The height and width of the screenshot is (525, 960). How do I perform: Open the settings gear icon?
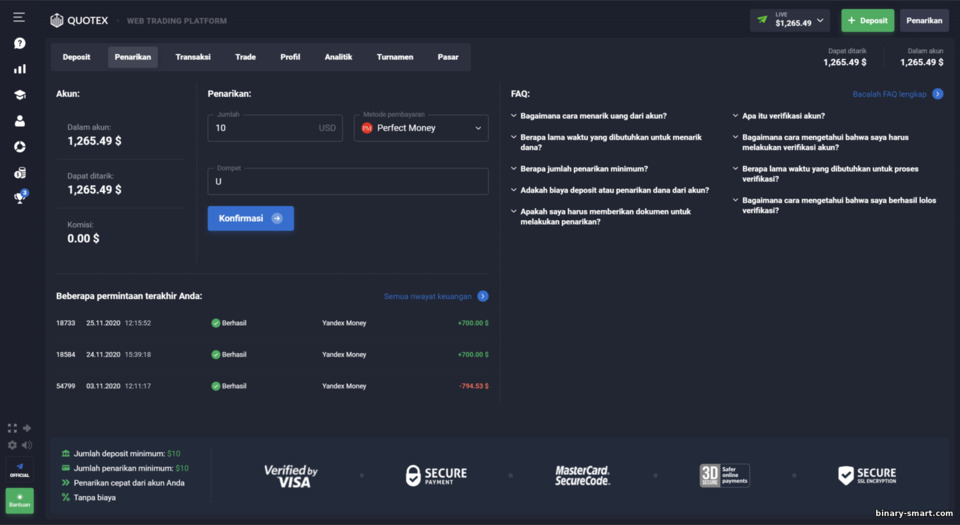tap(12, 445)
